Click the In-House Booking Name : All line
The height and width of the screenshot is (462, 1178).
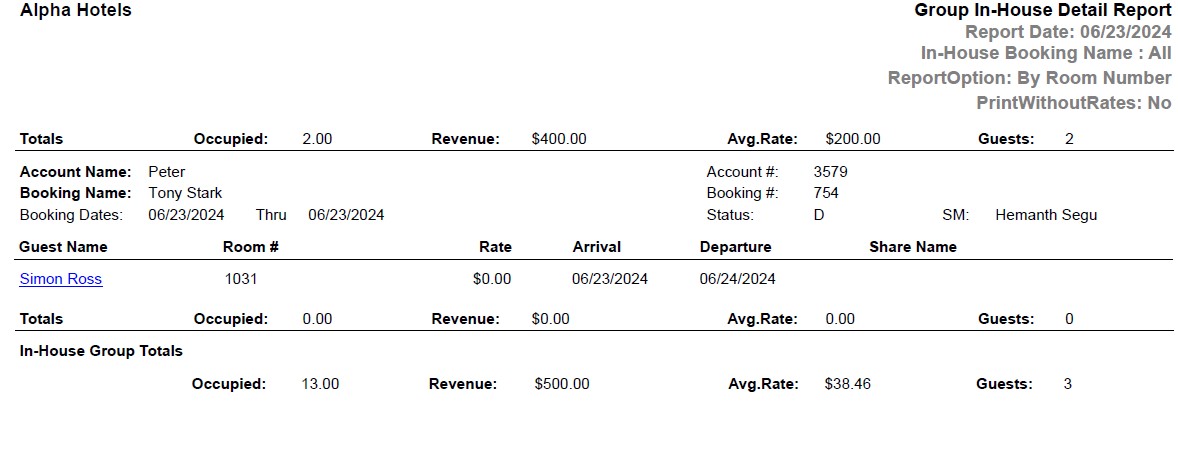[x=1045, y=54]
